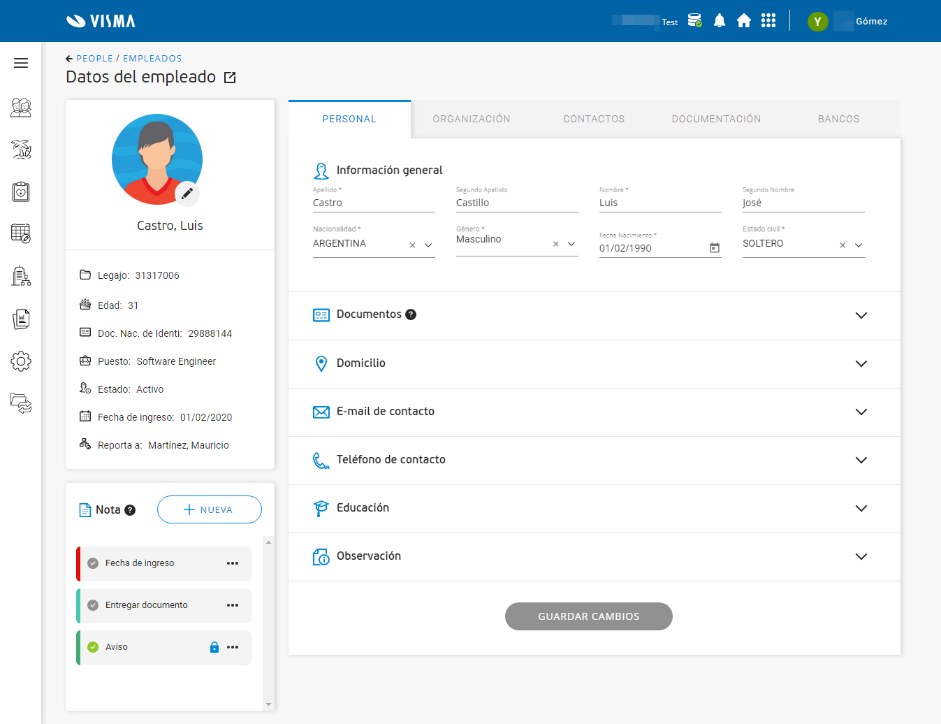Expand the Documentos section
941x724 pixels.
pyautogui.click(x=861, y=315)
